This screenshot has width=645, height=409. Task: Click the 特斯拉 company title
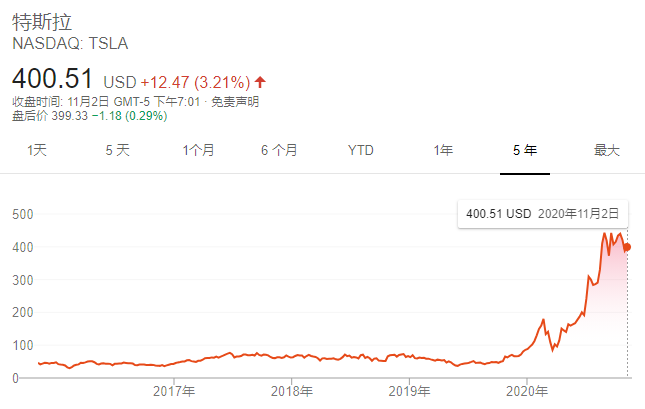pyautogui.click(x=42, y=22)
